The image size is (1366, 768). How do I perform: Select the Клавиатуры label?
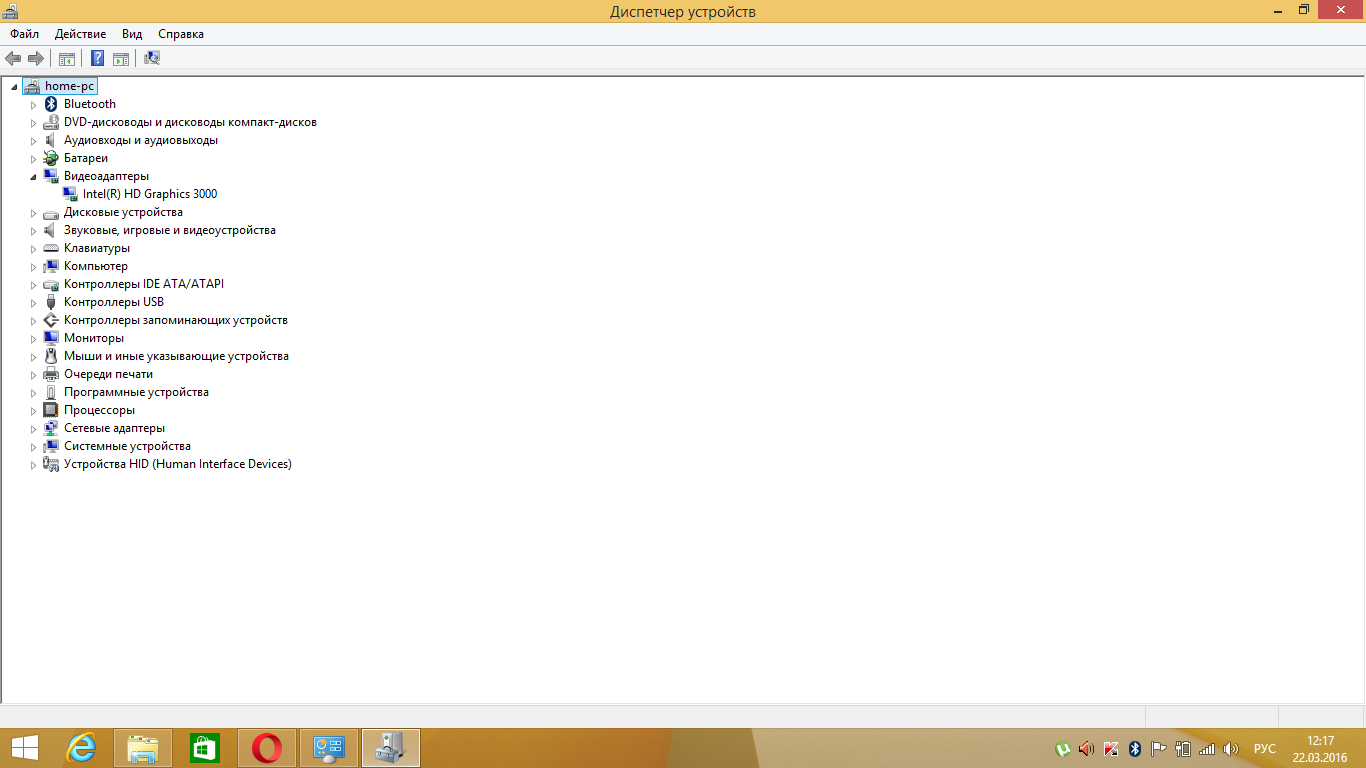point(97,248)
